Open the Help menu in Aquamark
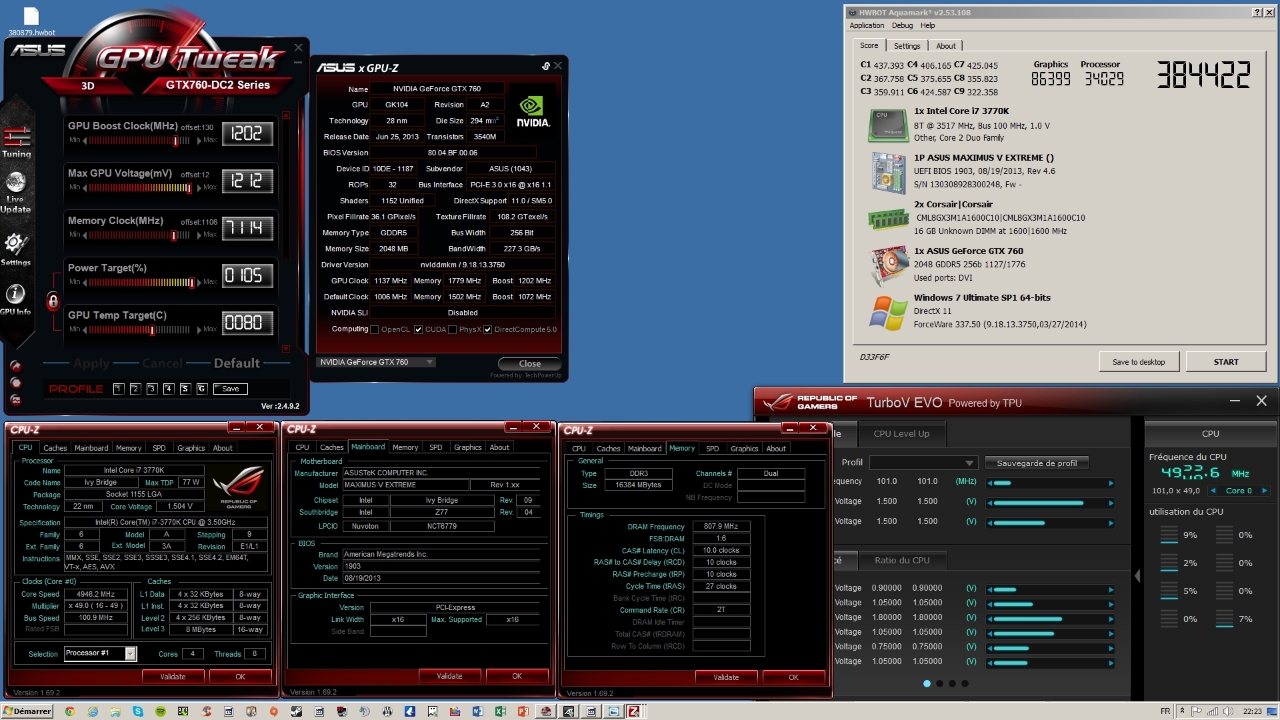The image size is (1280, 720). [928, 25]
